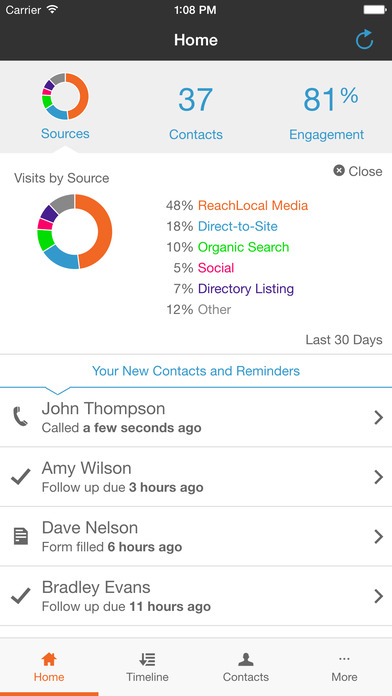Open the Timeline icon in bottom bar

coord(147,659)
